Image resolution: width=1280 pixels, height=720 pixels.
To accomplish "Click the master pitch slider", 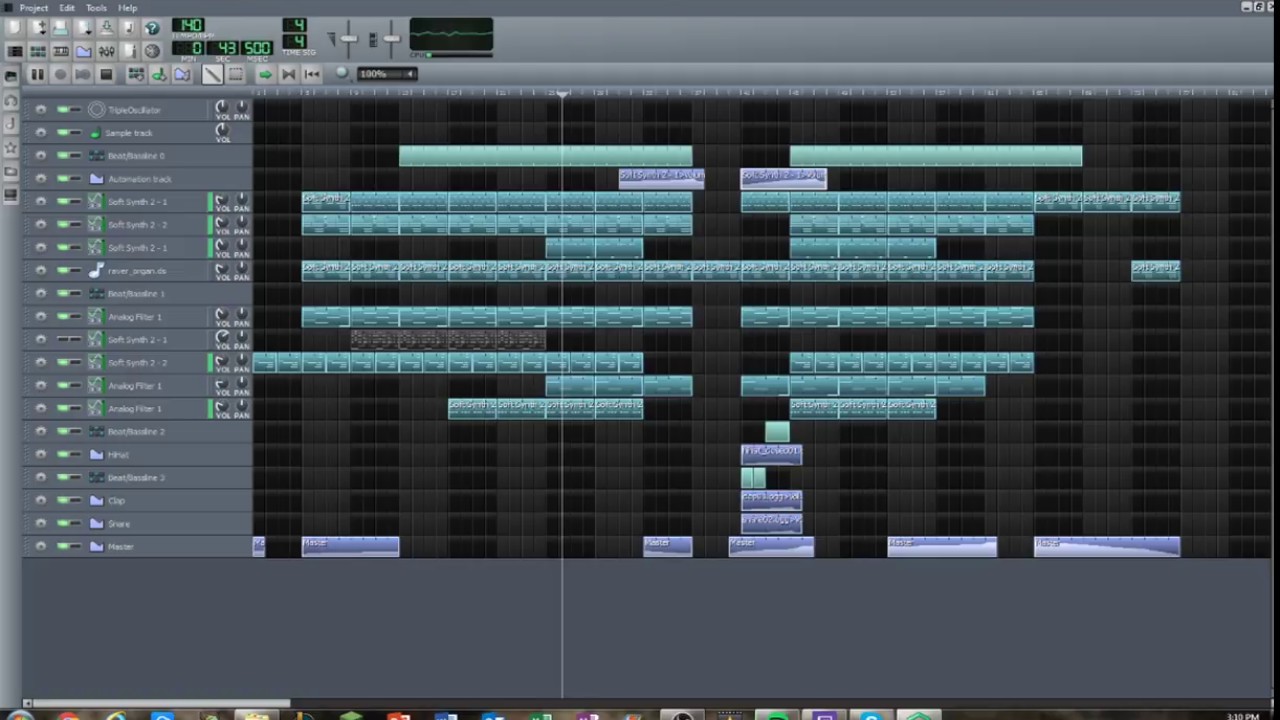I will (391, 39).
